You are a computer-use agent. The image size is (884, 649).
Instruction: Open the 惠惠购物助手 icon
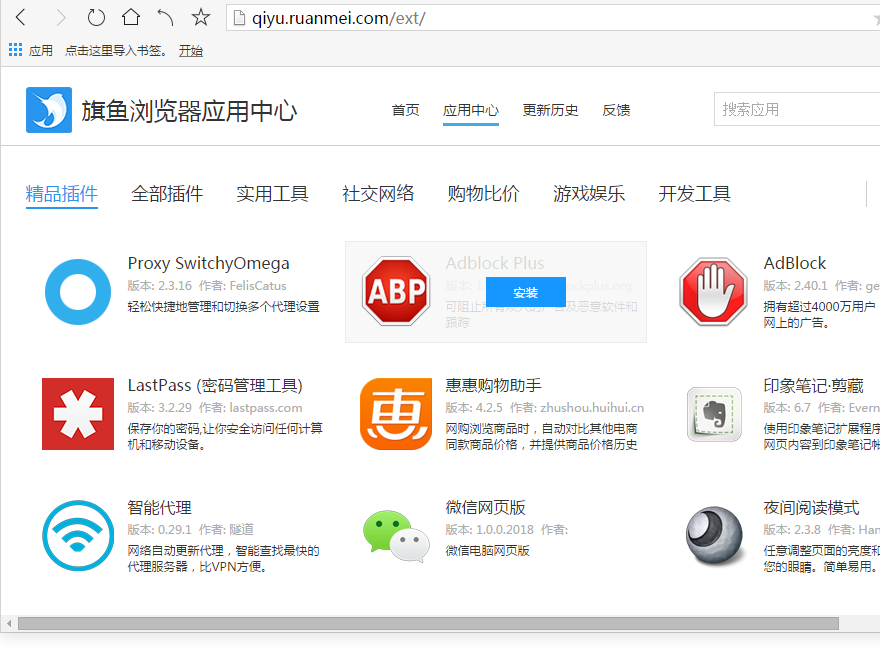click(x=396, y=414)
